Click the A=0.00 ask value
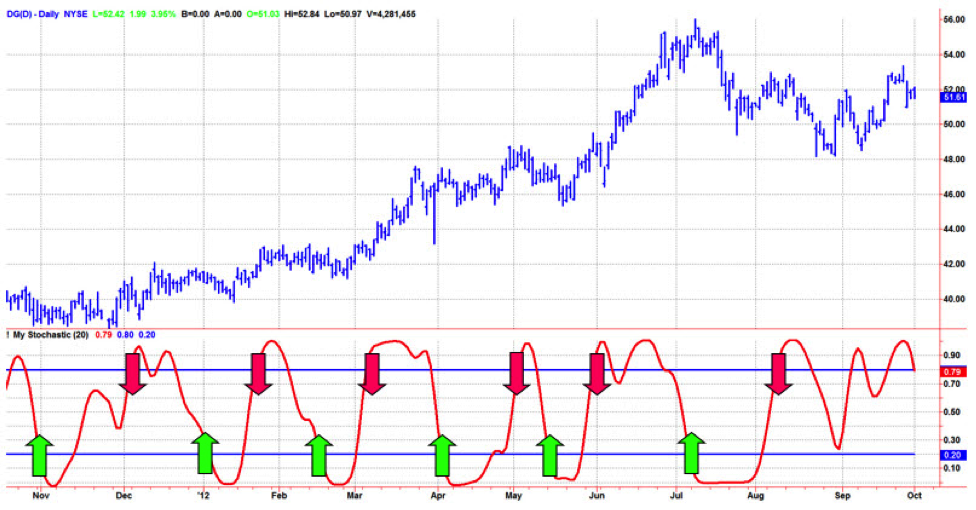This screenshot has height=510, width=976. tap(227, 14)
